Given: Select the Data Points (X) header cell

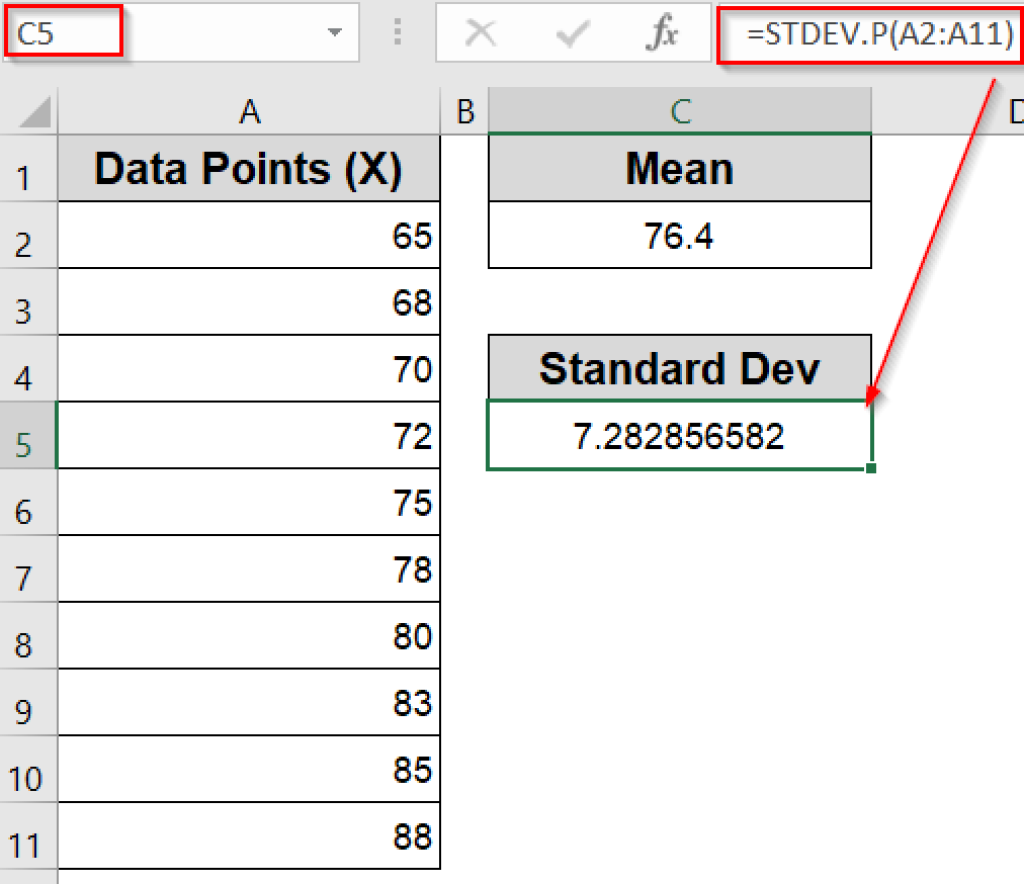Looking at the screenshot, I should (x=249, y=168).
